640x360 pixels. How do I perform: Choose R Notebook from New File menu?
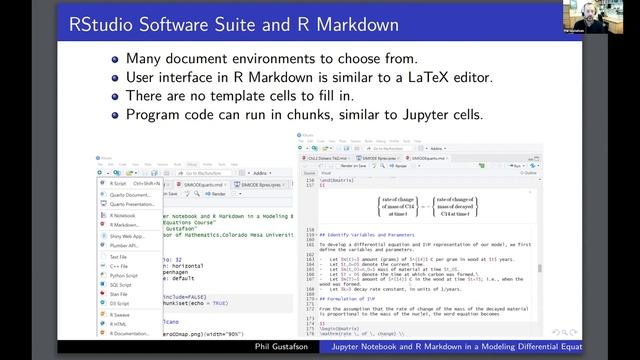pos(130,216)
